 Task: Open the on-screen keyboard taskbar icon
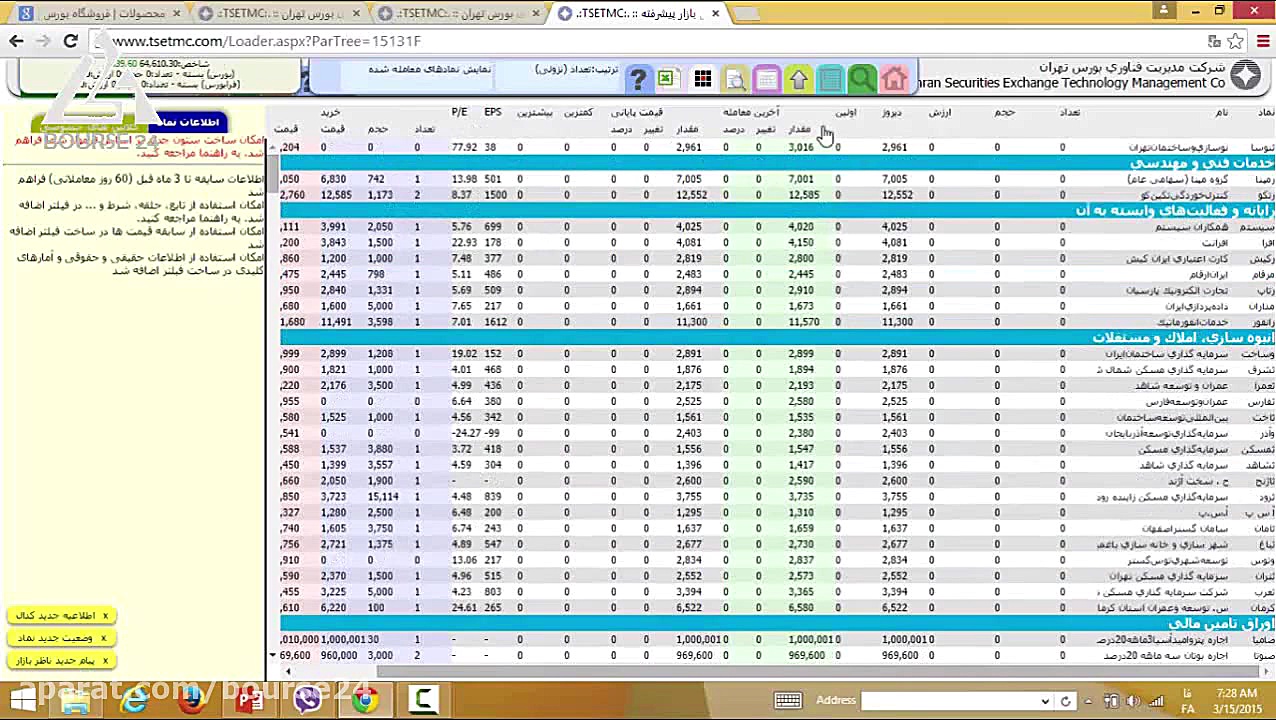click(787, 701)
